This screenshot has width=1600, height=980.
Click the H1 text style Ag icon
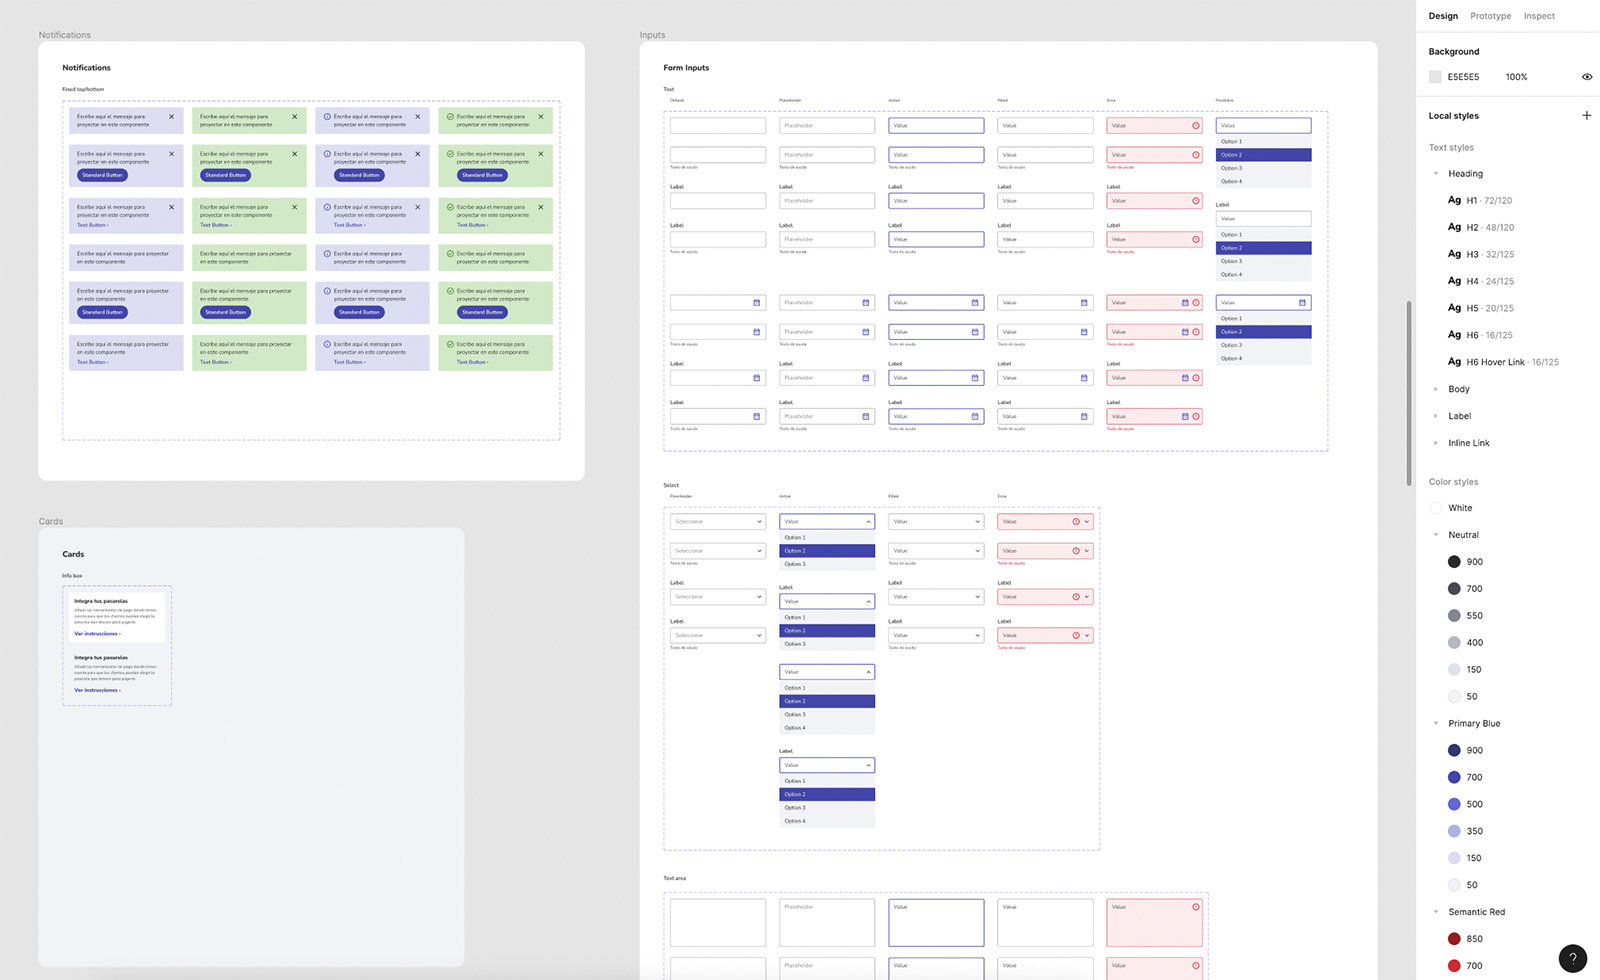[x=1454, y=200]
